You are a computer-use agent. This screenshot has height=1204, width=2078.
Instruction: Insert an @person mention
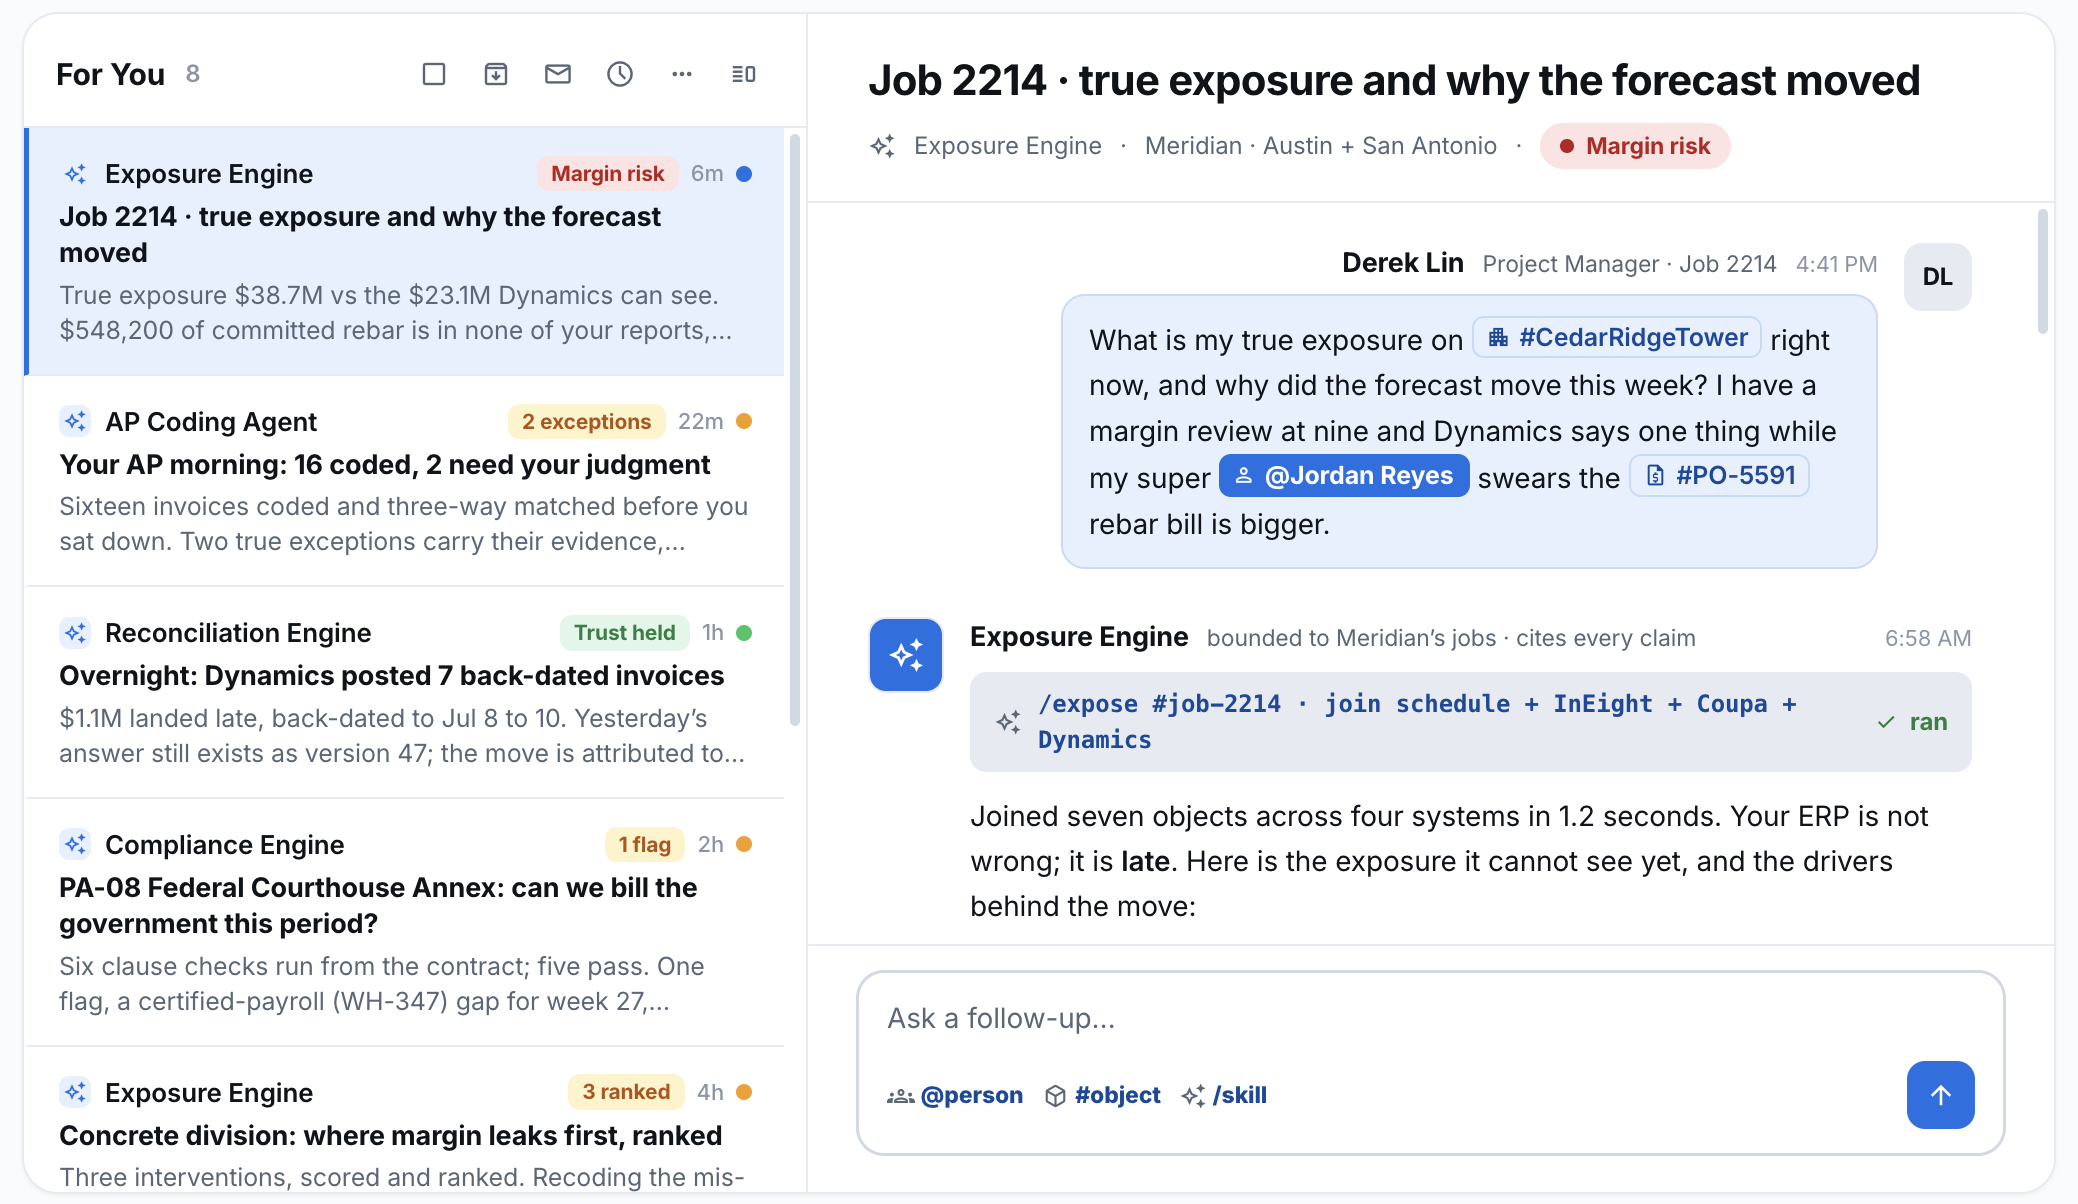coord(955,1096)
